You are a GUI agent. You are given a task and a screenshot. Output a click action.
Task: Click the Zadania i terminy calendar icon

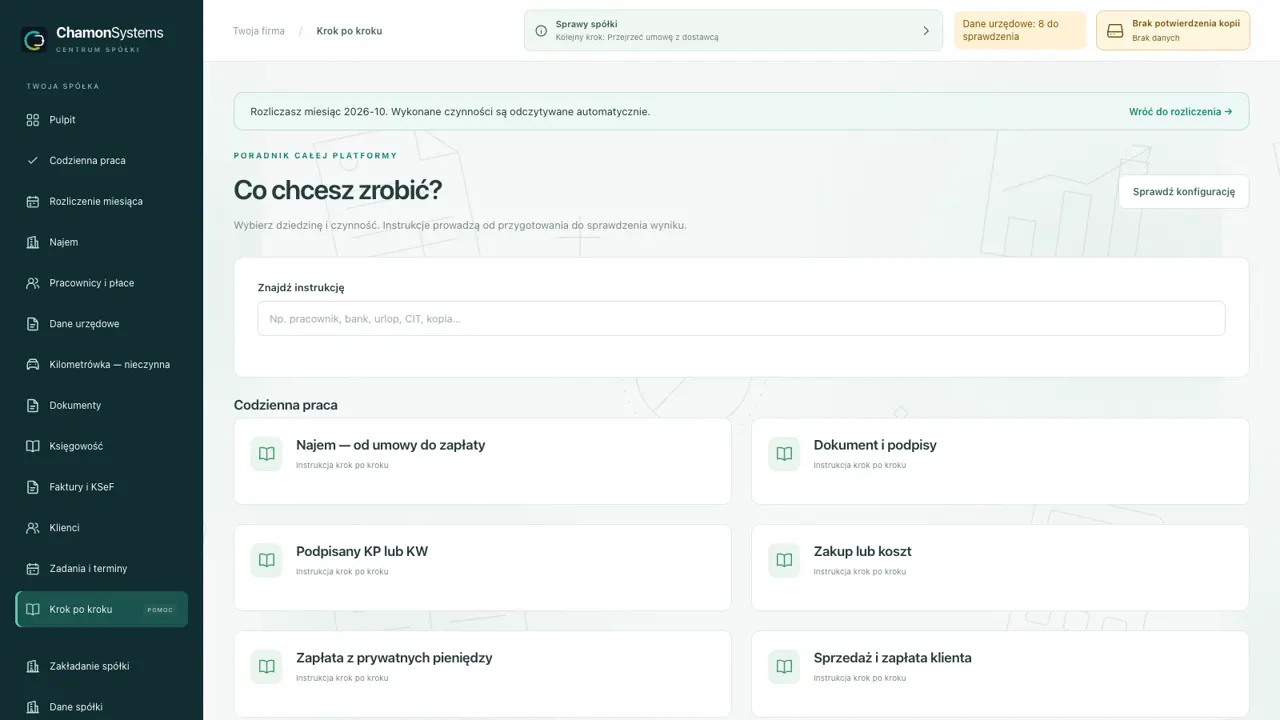click(x=32, y=568)
